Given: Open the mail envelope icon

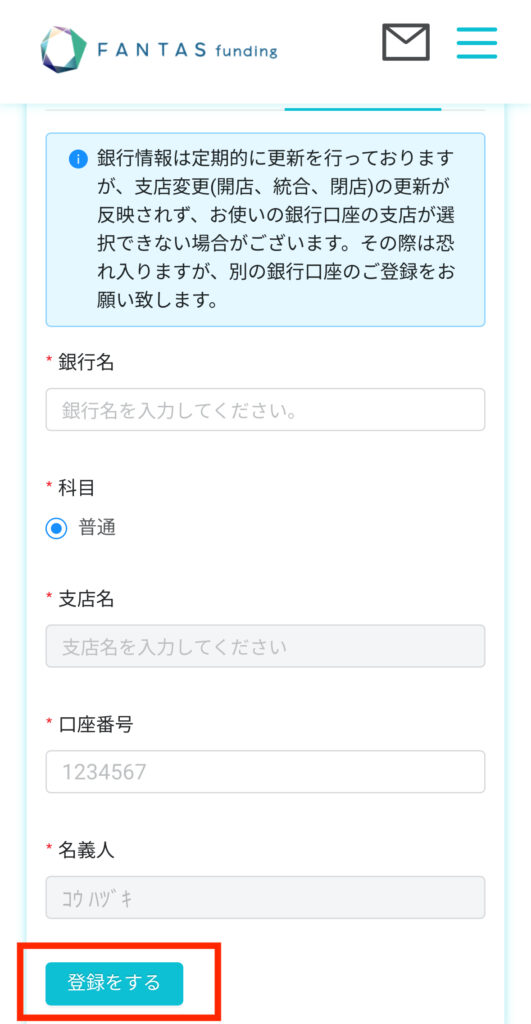Looking at the screenshot, I should pyautogui.click(x=406, y=42).
